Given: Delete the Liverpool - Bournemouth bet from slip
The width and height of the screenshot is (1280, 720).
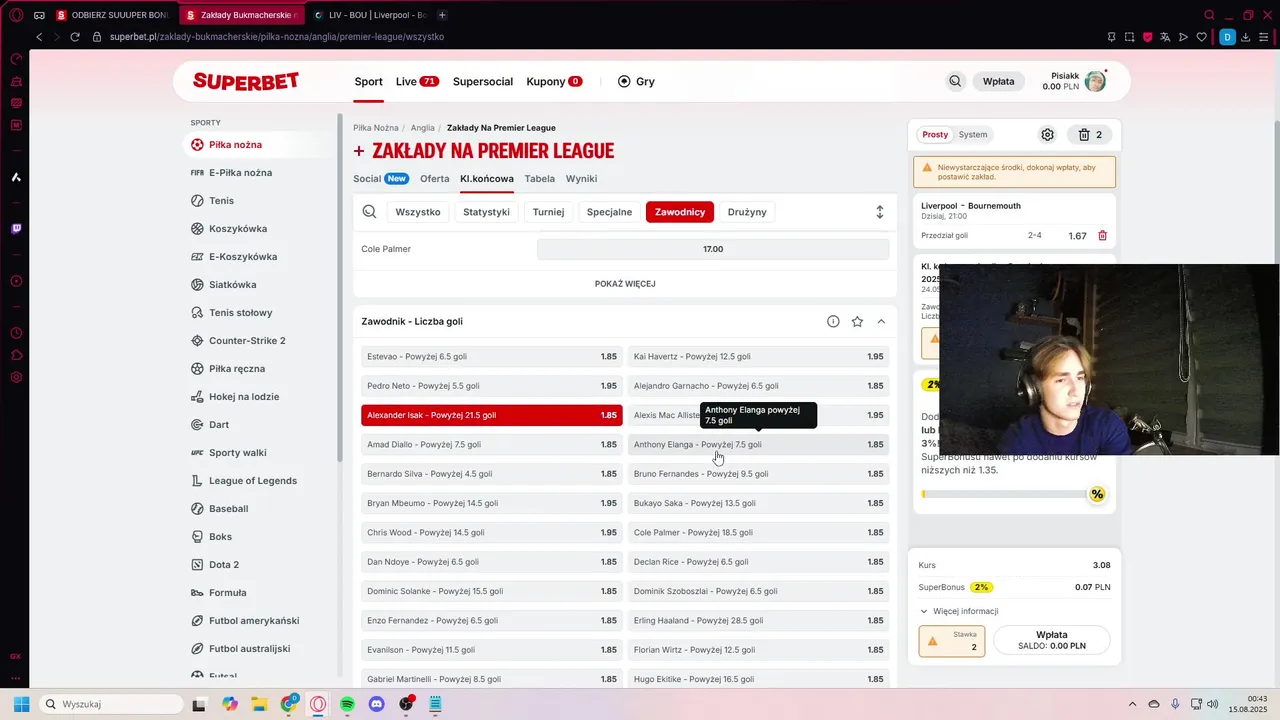Looking at the screenshot, I should (x=1103, y=236).
